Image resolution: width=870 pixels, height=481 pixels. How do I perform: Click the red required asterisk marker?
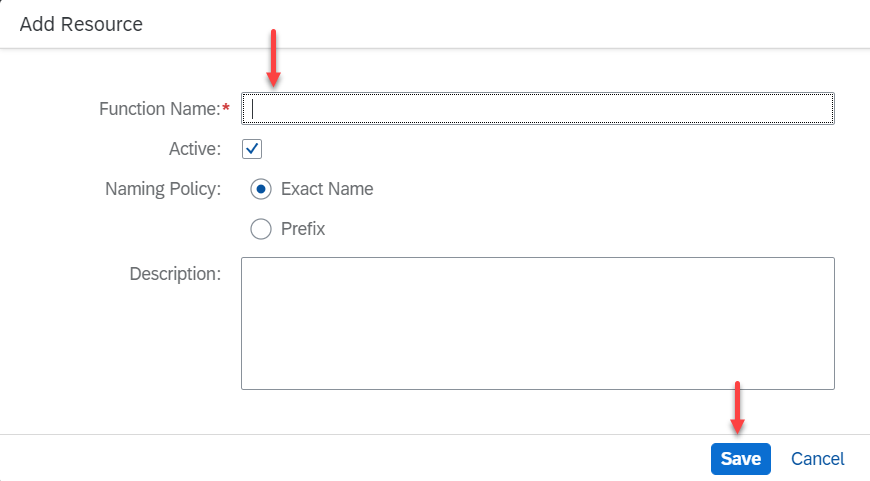pyautogui.click(x=226, y=107)
